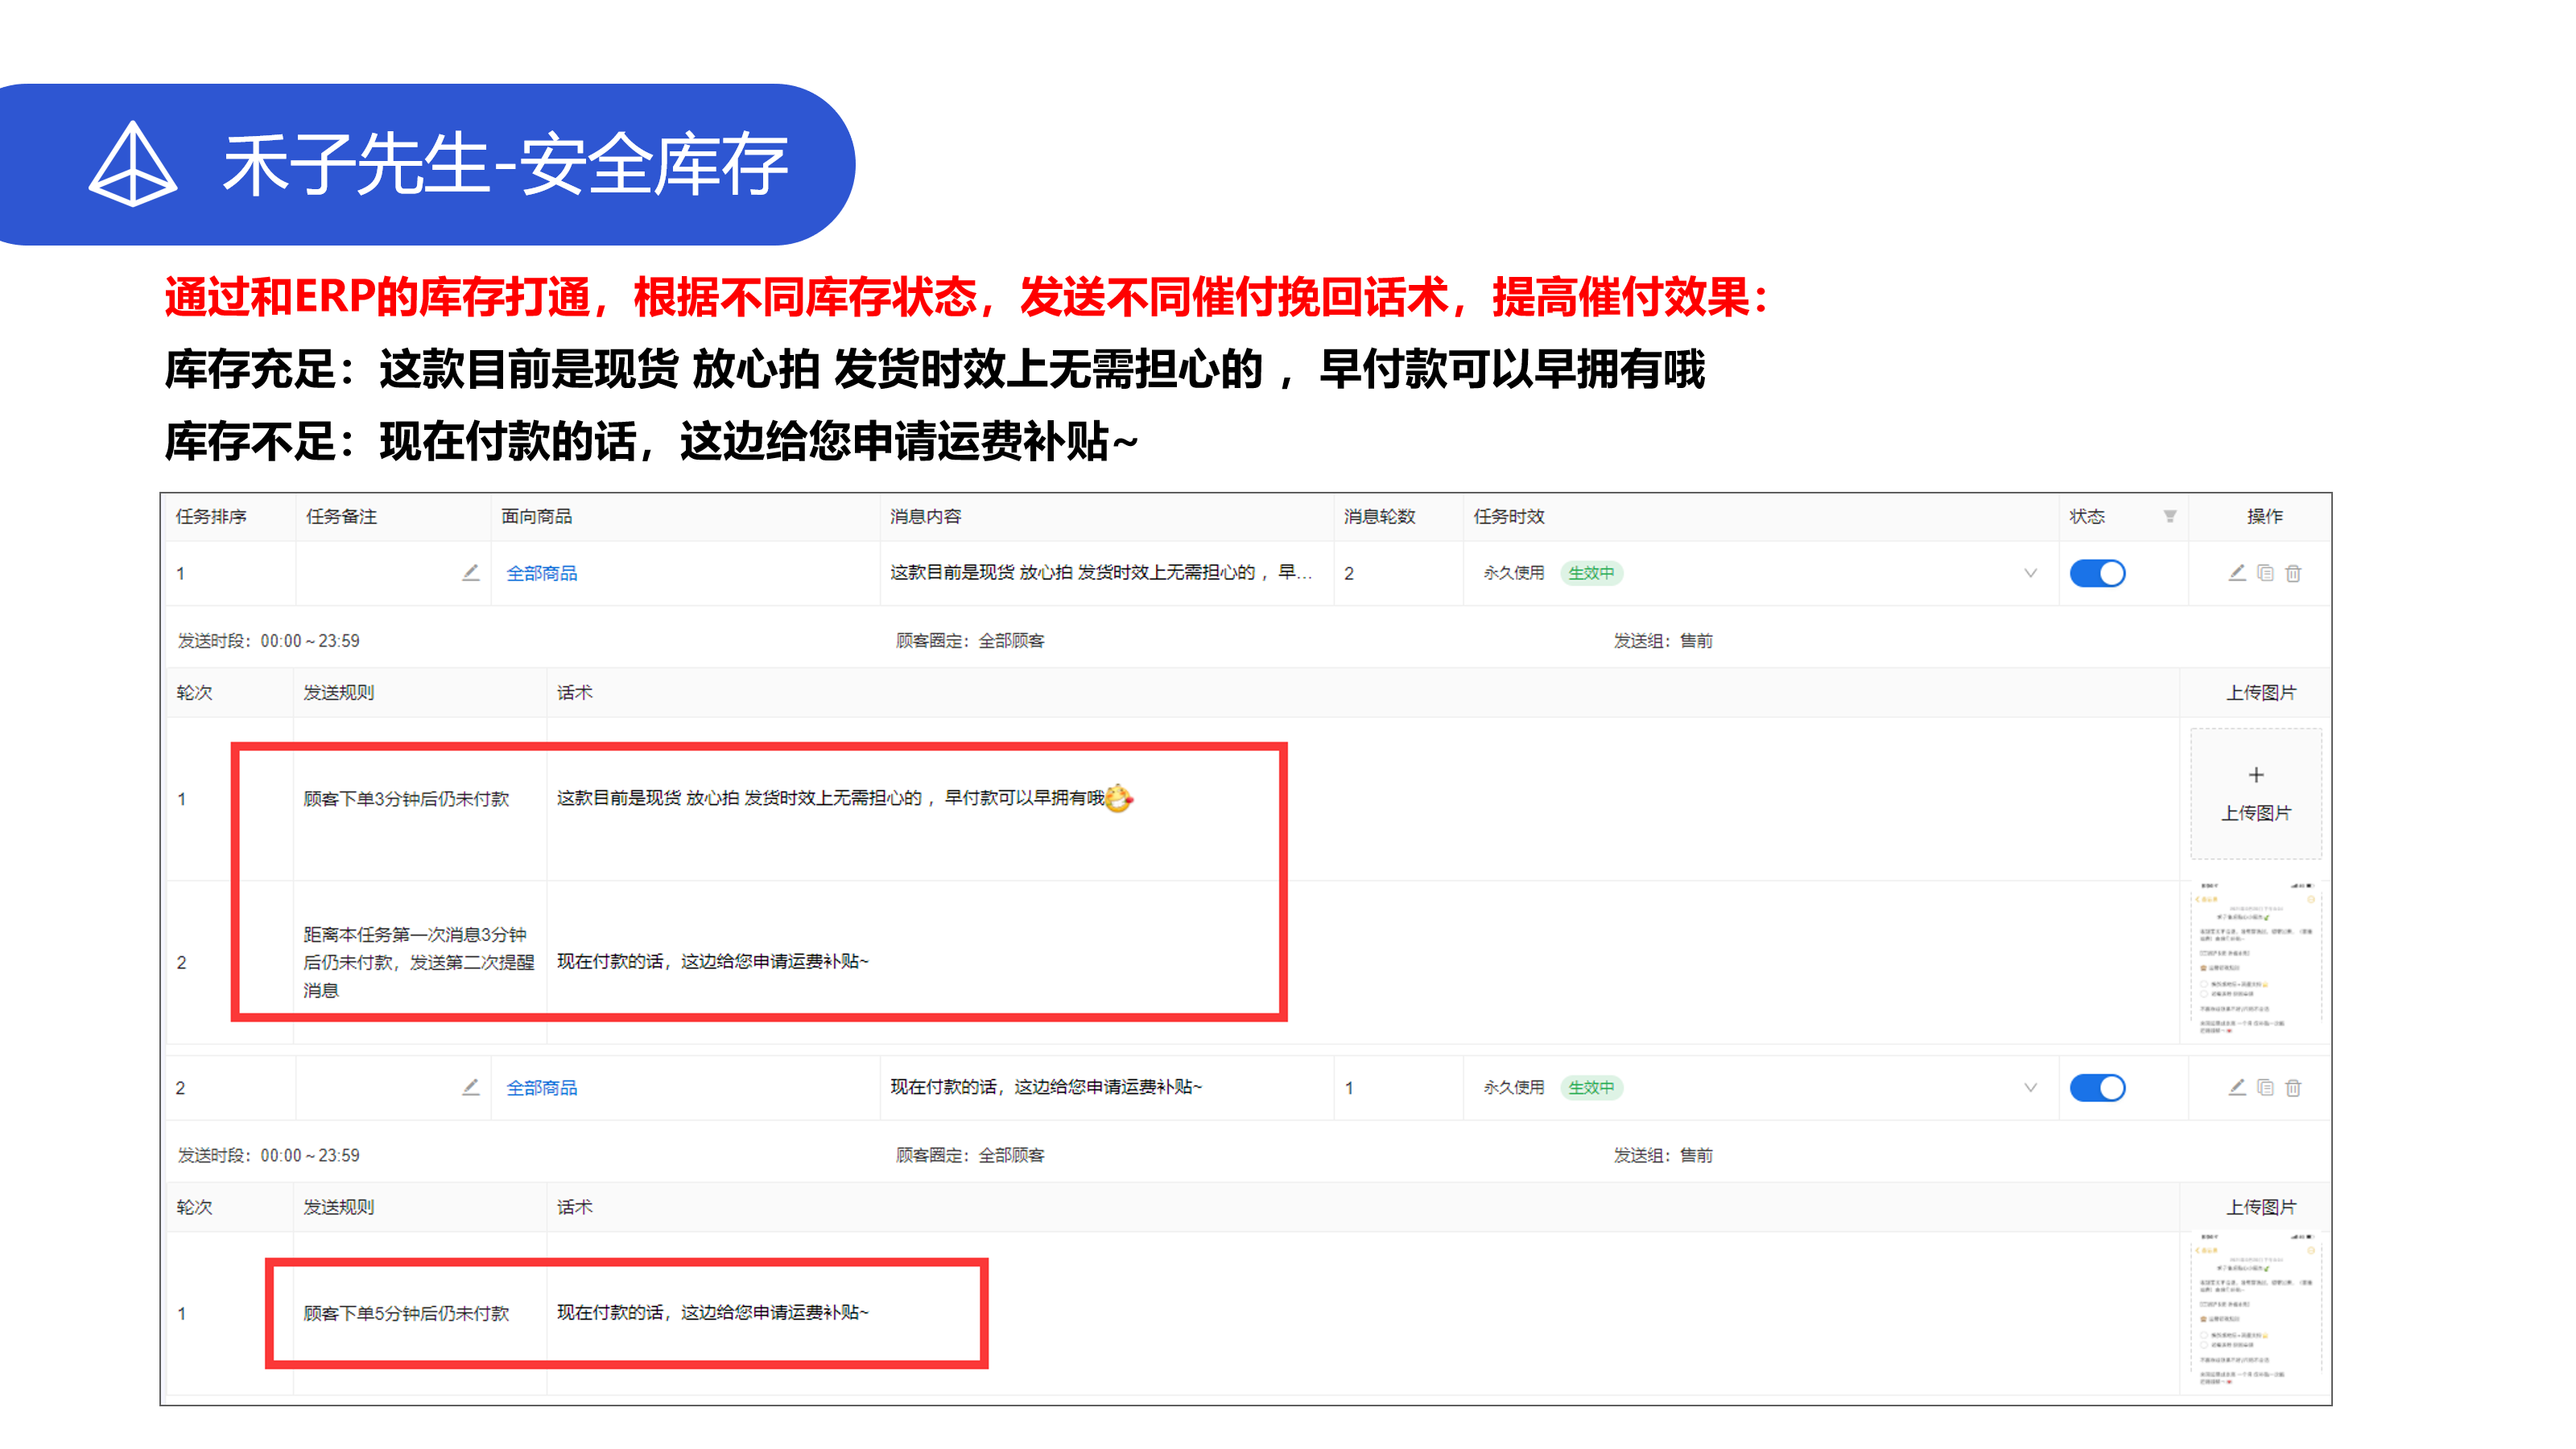
Task: Click the trash delete icon for task 1
Action: [x=2293, y=573]
